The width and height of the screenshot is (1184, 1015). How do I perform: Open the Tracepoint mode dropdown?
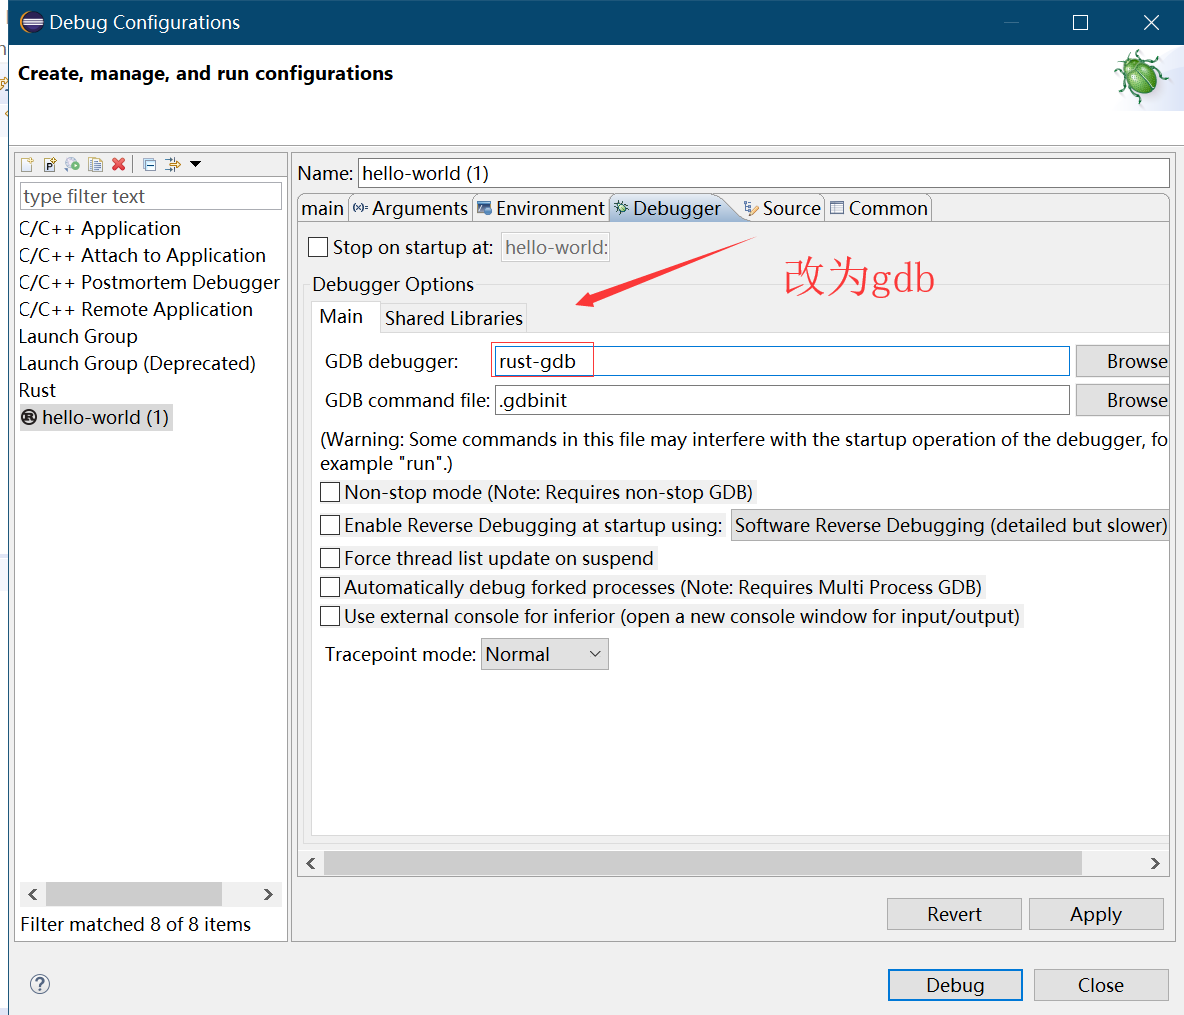click(544, 654)
